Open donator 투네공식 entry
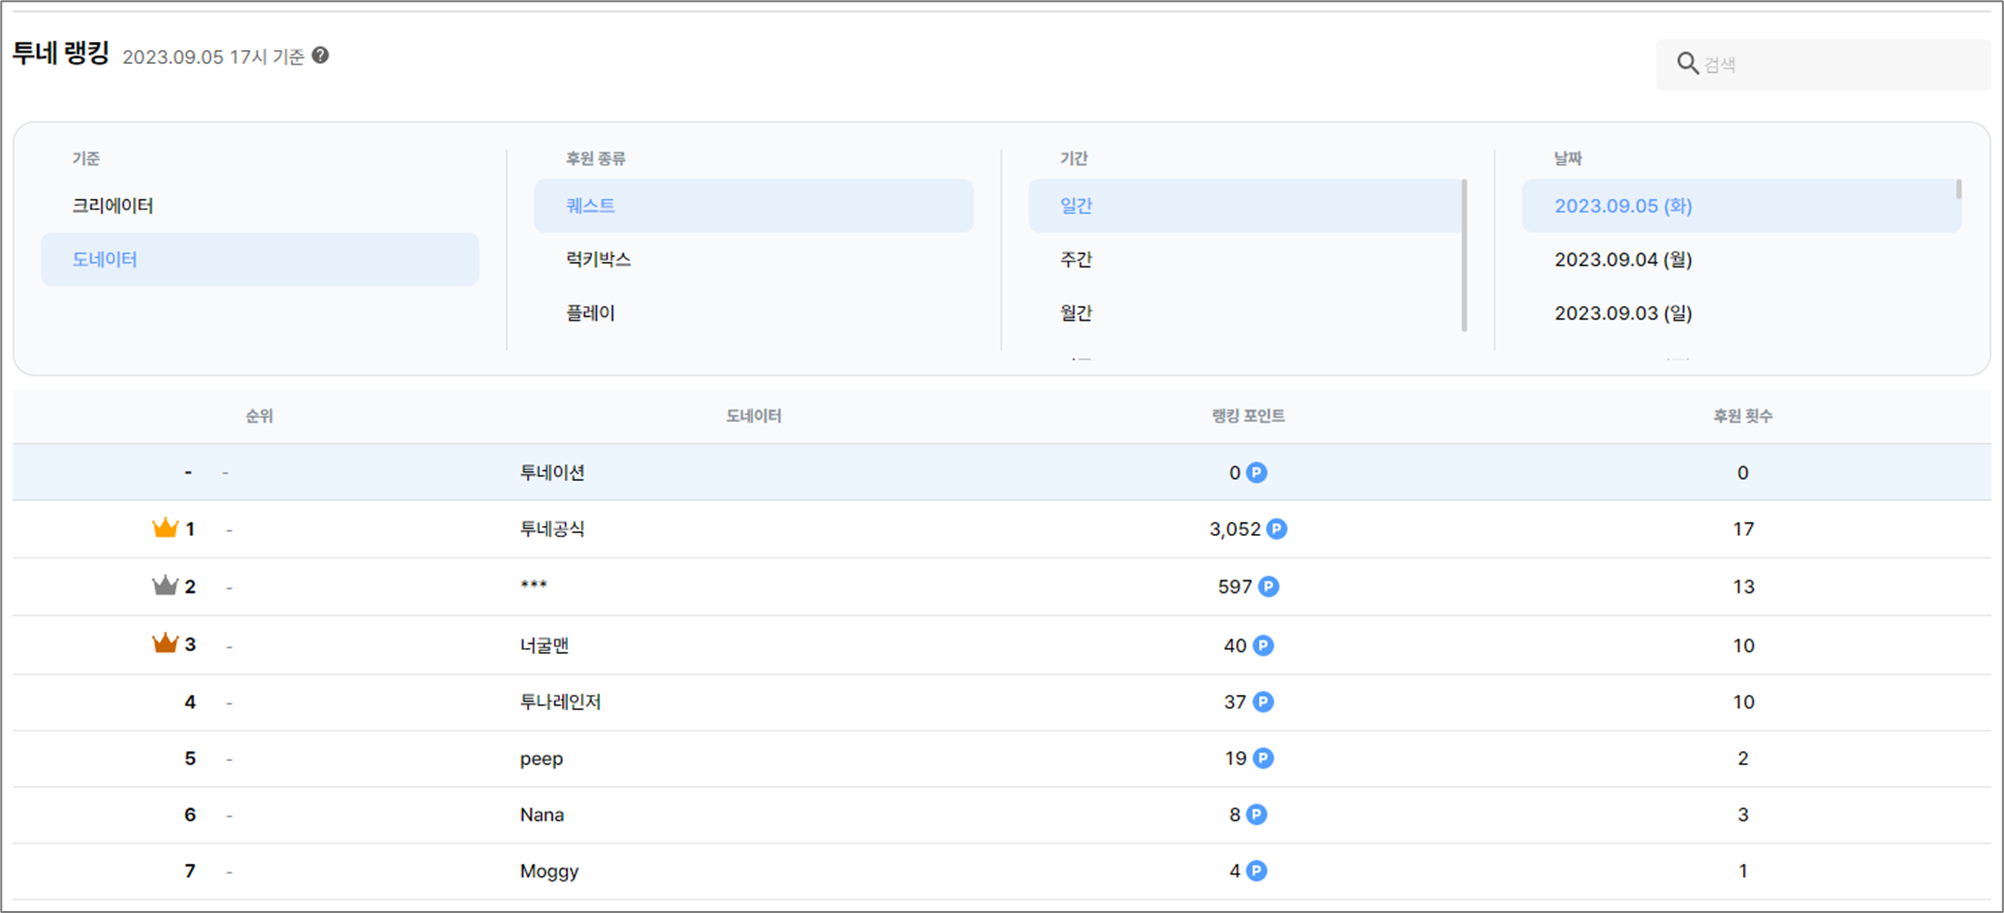This screenshot has height=913, width=2004. coord(552,529)
